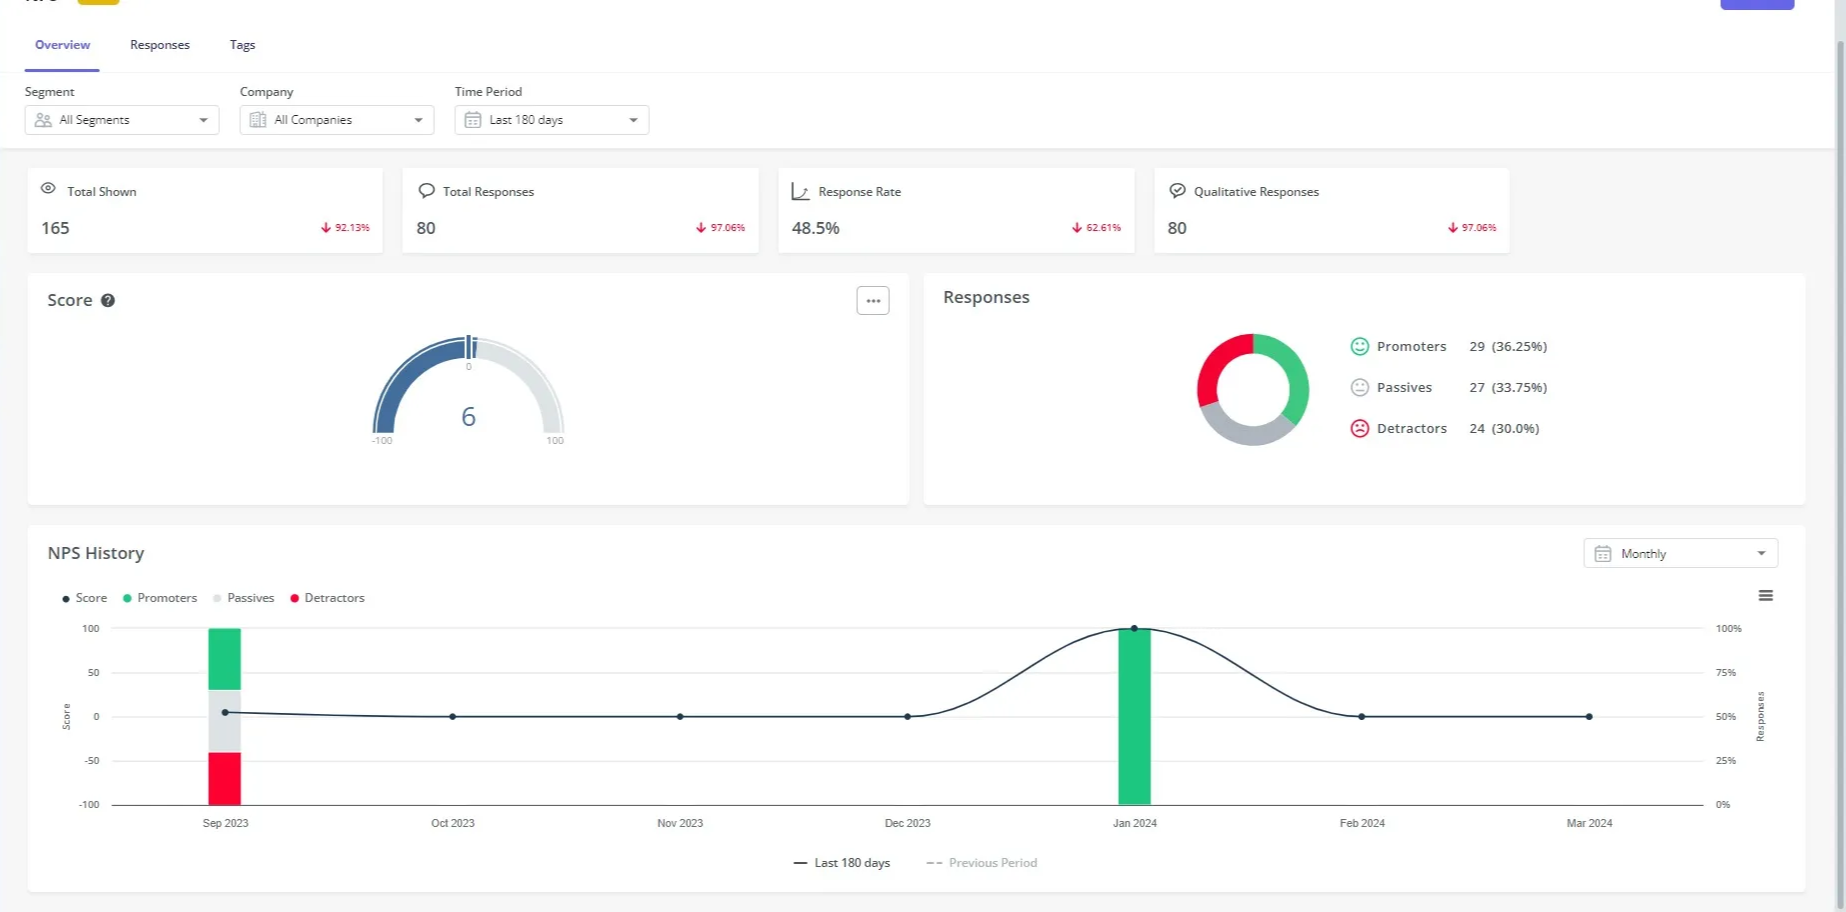
Task: Click the calendar icon in Time Period selector
Action: [473, 119]
